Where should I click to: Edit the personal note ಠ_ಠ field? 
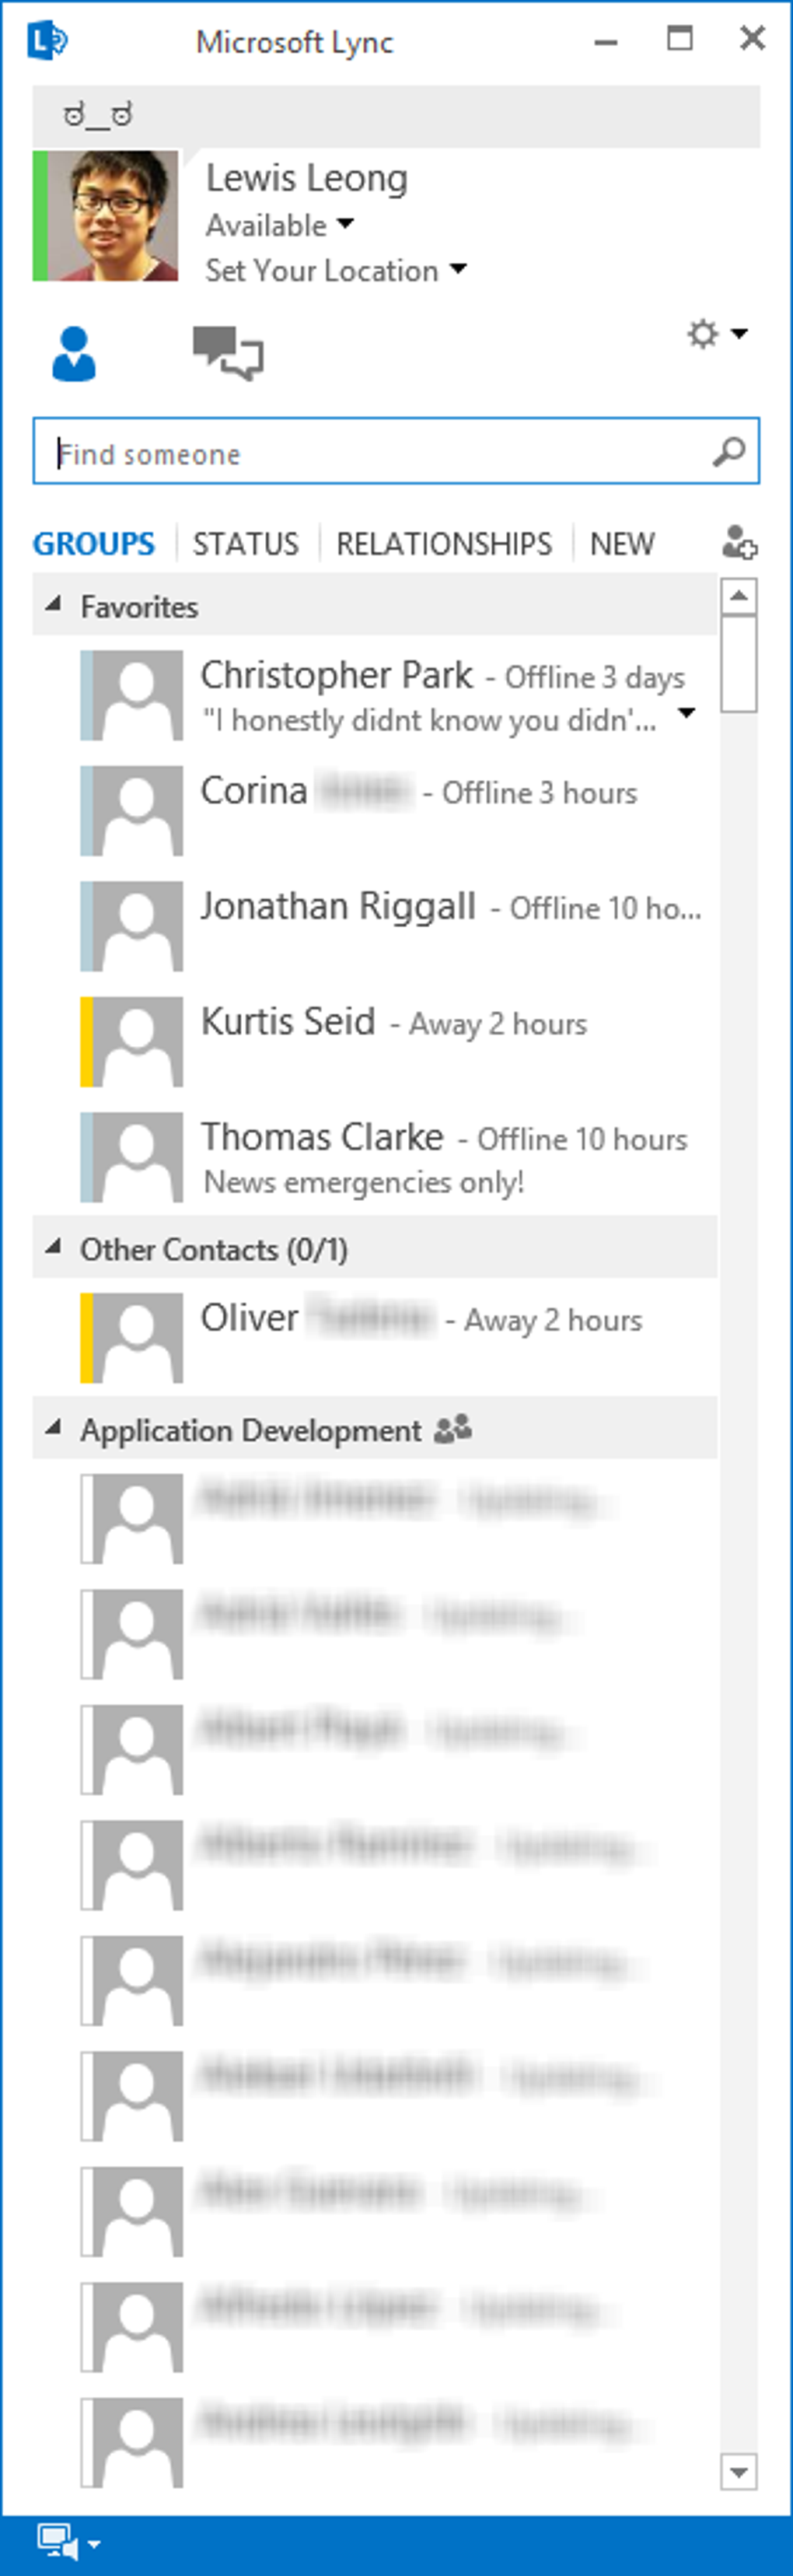coord(396,116)
